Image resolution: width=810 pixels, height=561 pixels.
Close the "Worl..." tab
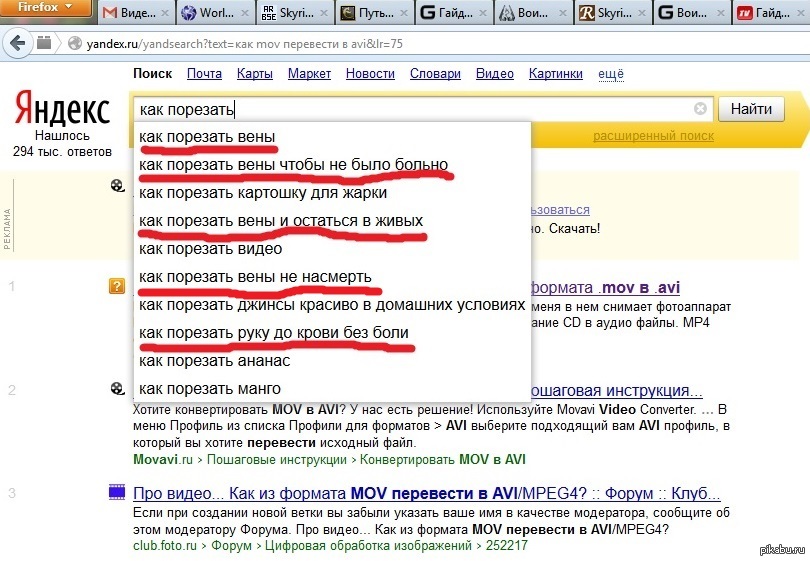pos(245,13)
